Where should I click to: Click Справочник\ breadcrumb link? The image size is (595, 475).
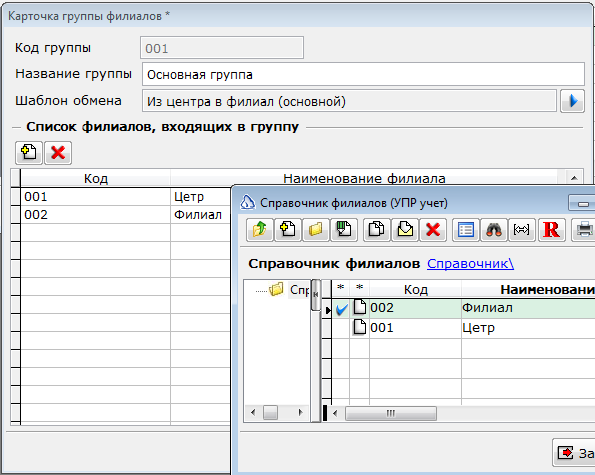point(471,263)
